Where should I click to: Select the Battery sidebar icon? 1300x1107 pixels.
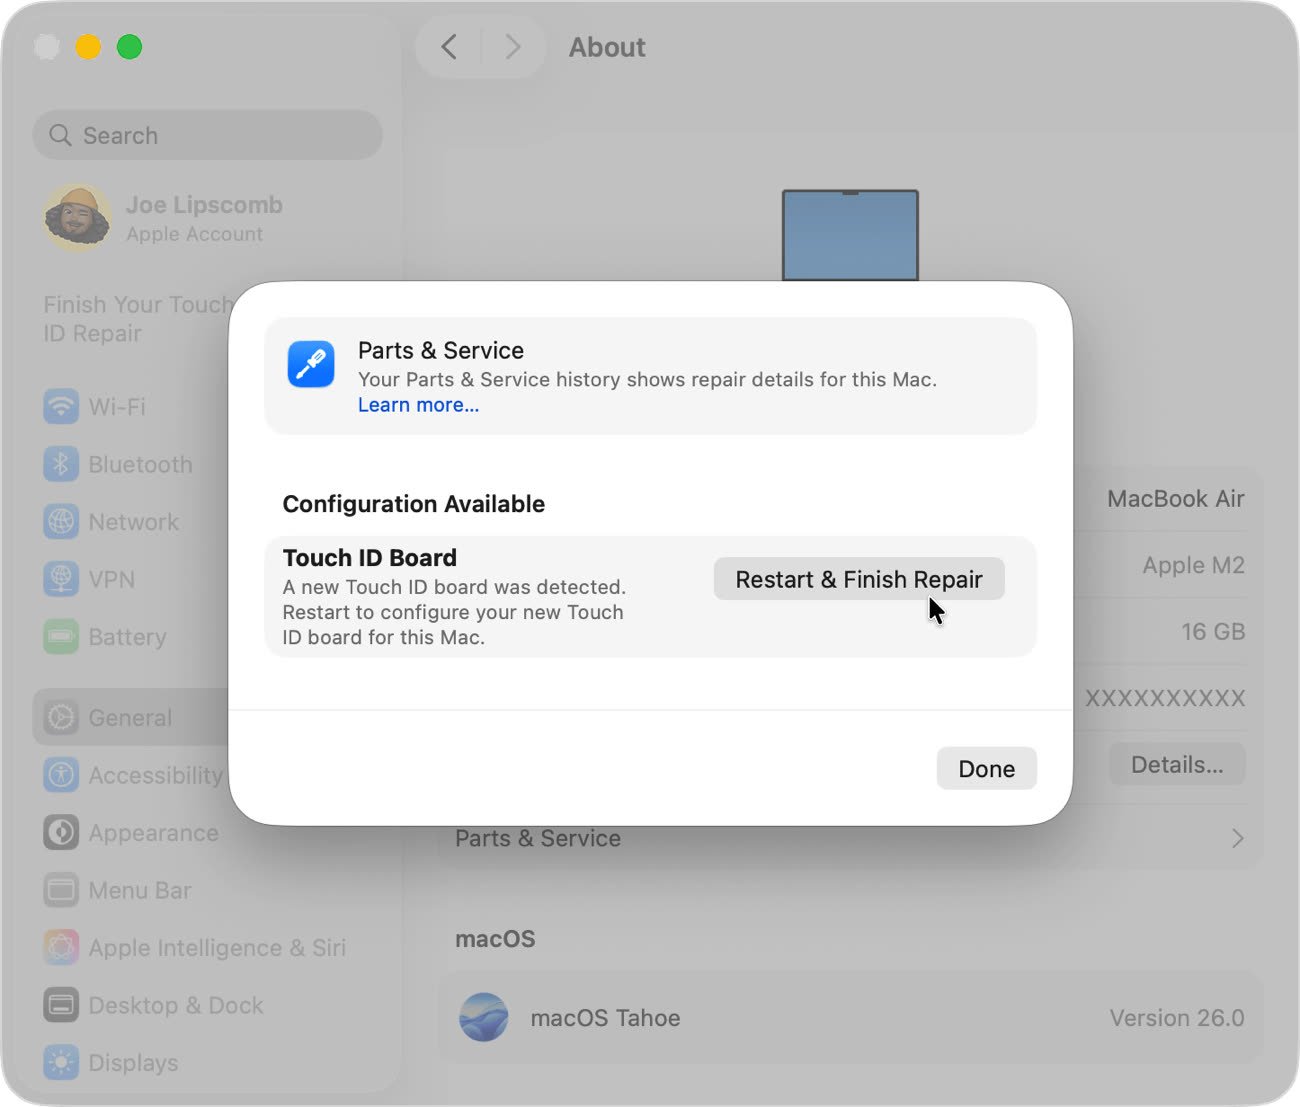point(61,637)
